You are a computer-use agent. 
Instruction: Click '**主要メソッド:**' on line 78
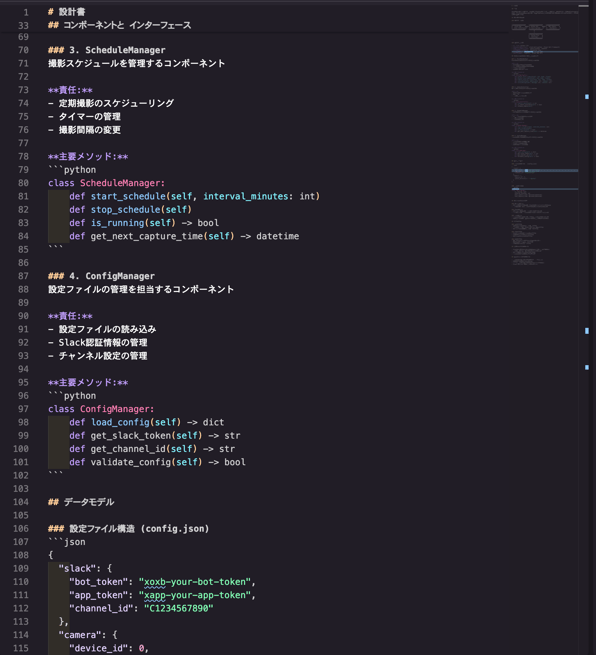tap(88, 157)
